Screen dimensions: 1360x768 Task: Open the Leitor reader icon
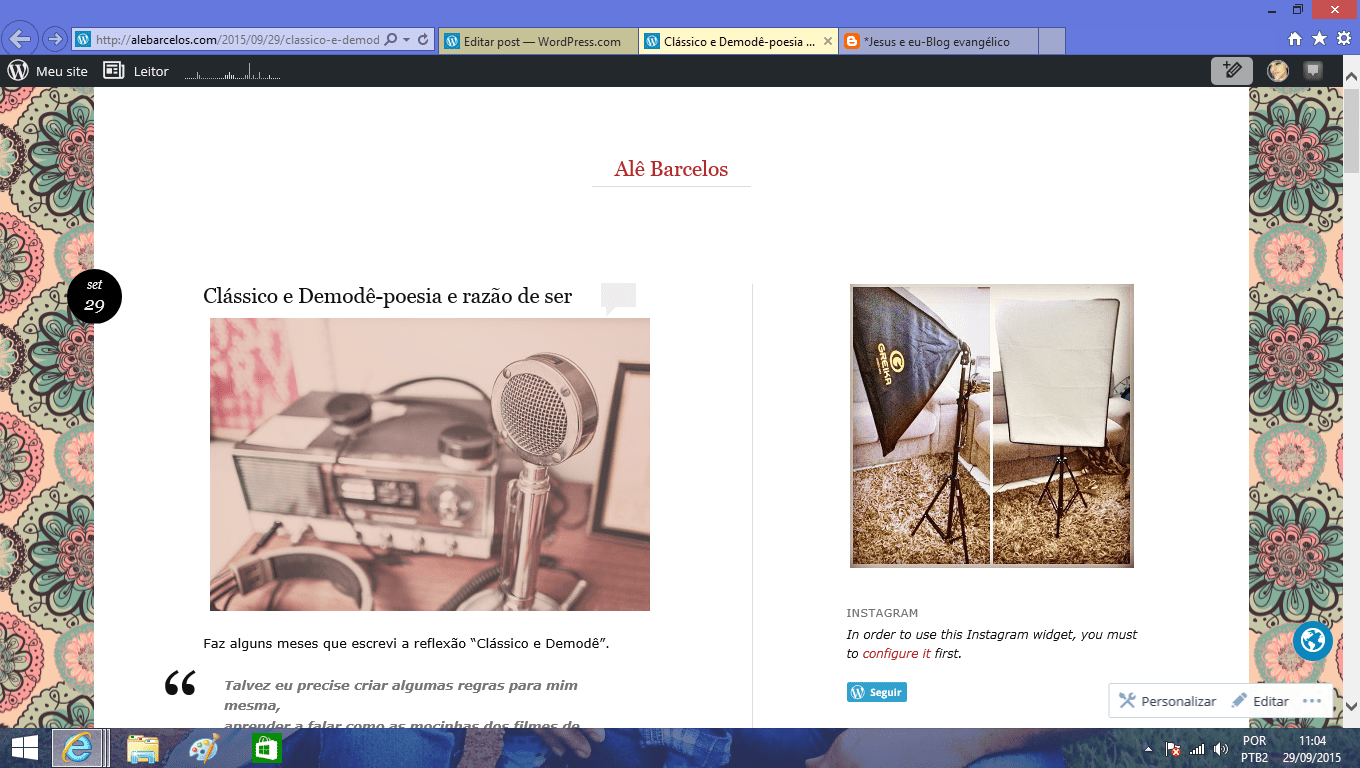pyautogui.click(x=113, y=71)
